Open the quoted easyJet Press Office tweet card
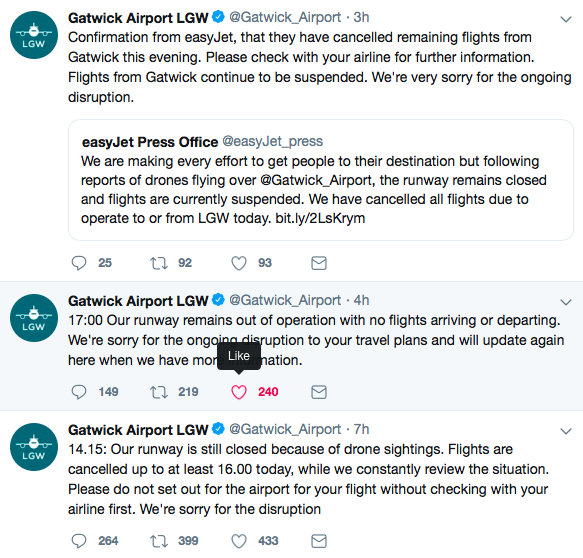 [x=321, y=180]
